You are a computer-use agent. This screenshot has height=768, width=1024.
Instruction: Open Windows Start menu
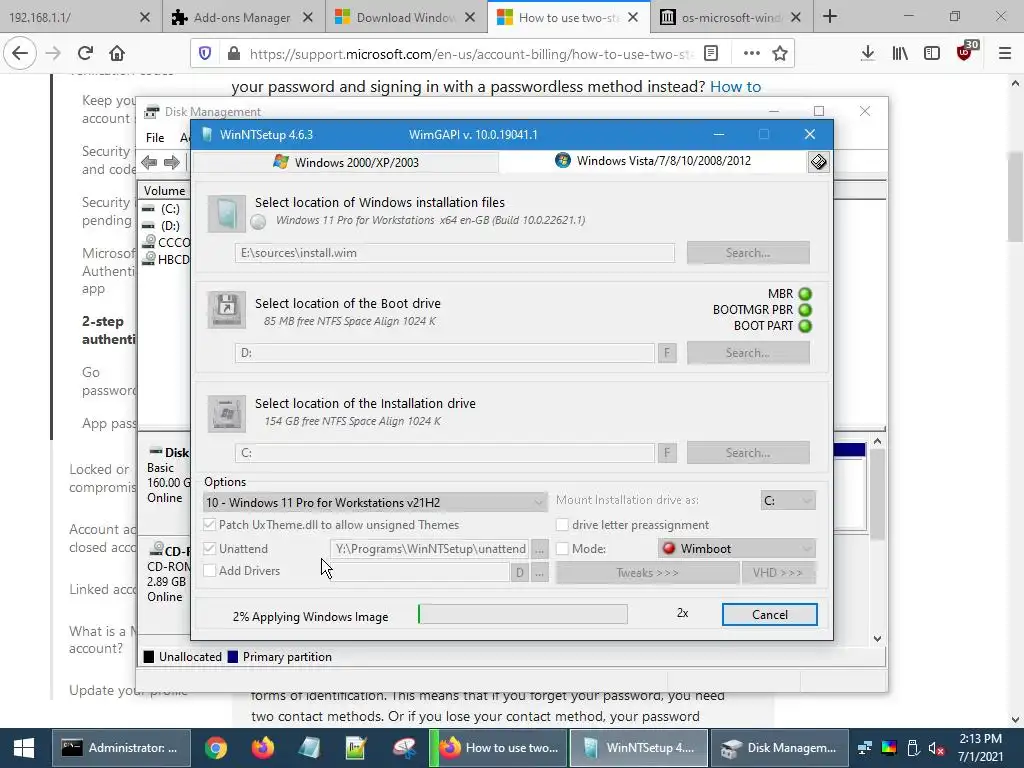click(x=24, y=748)
